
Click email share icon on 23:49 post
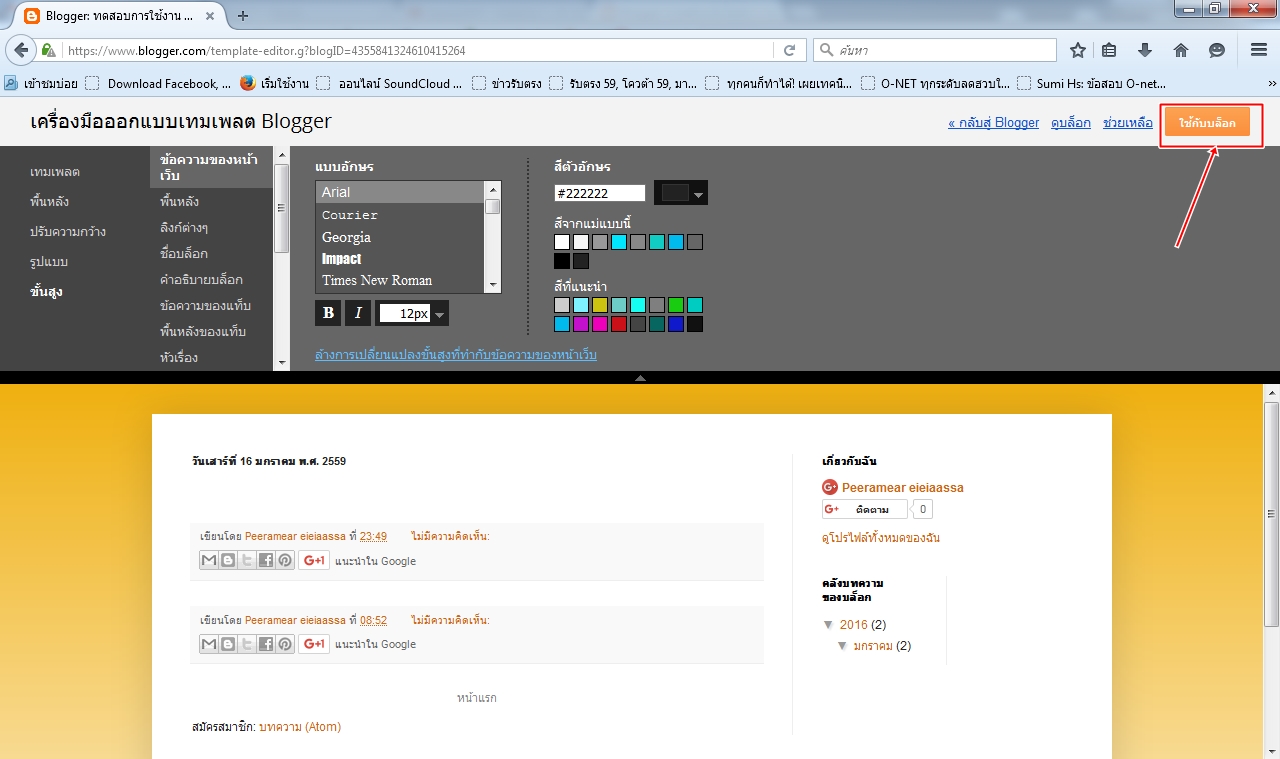(208, 560)
